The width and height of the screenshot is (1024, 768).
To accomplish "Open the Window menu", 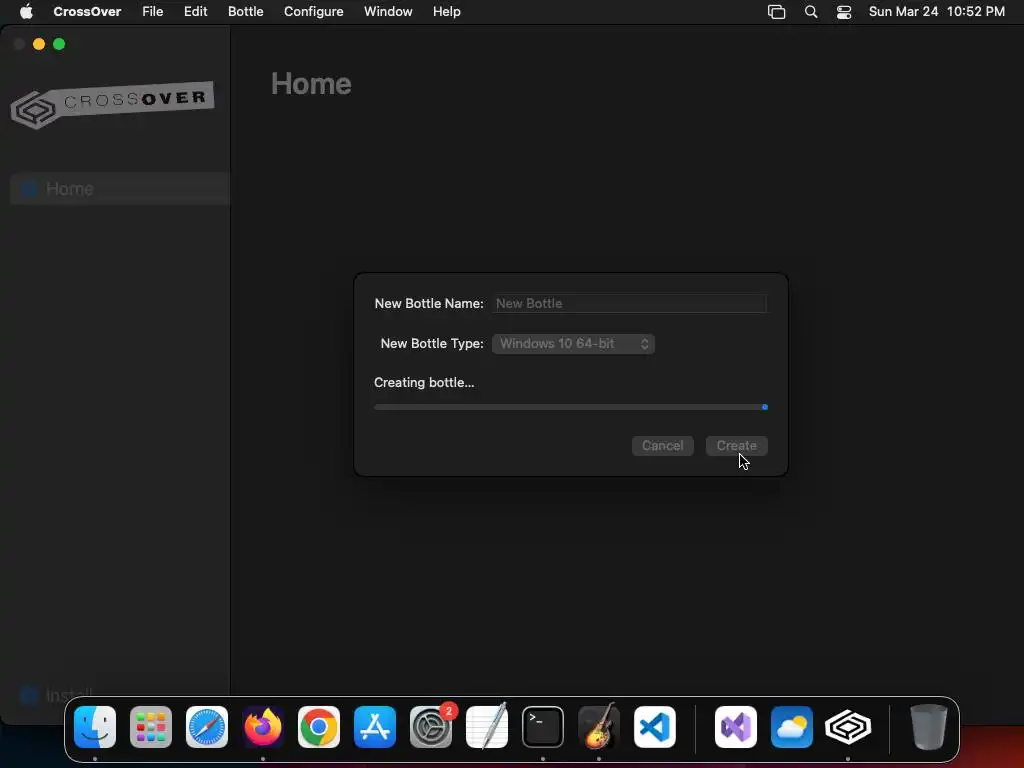I will tap(388, 12).
